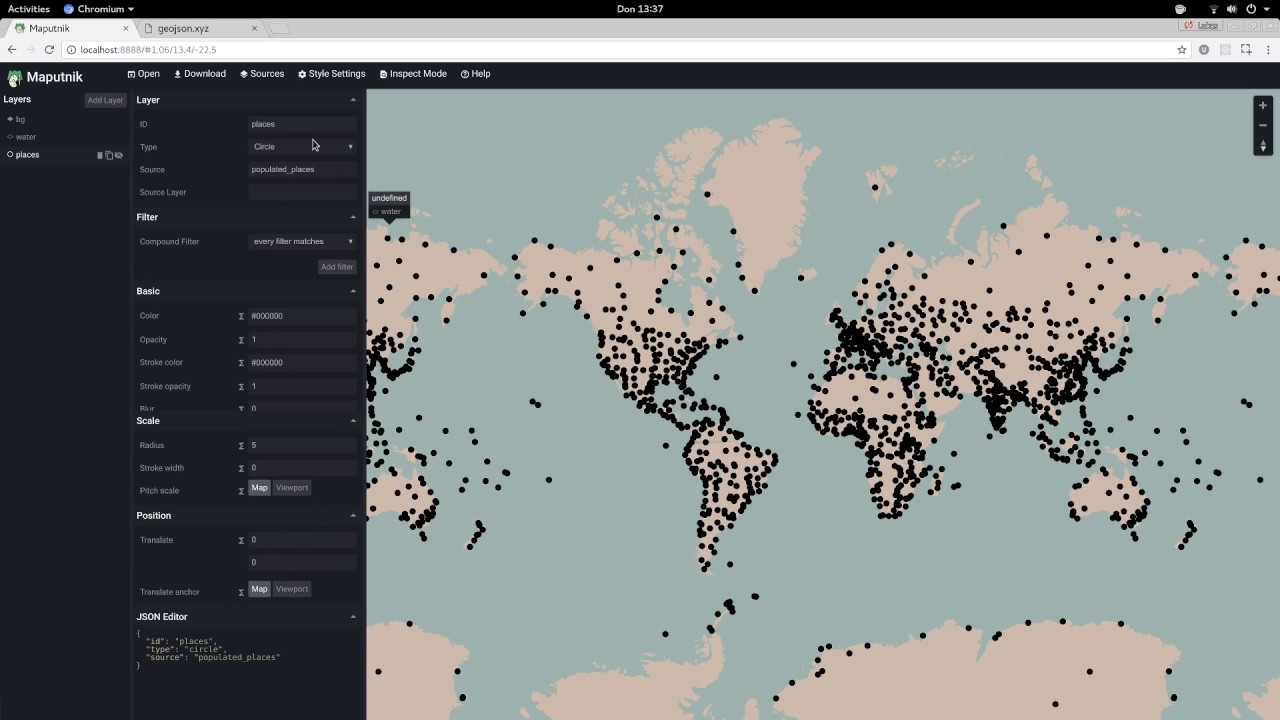Click the function icon next to Translate
1280x720 pixels.
point(241,540)
